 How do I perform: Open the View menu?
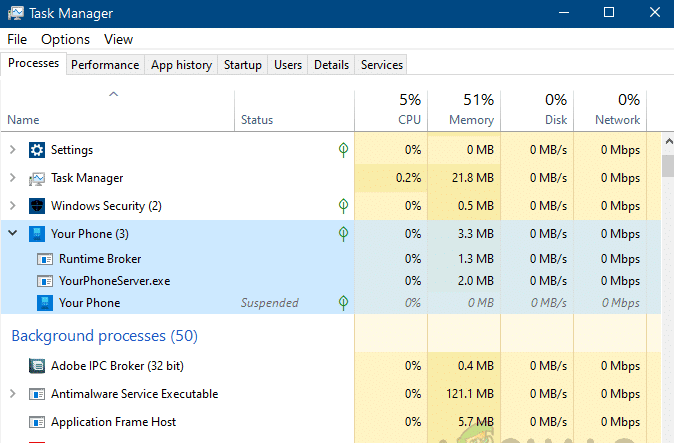click(118, 40)
